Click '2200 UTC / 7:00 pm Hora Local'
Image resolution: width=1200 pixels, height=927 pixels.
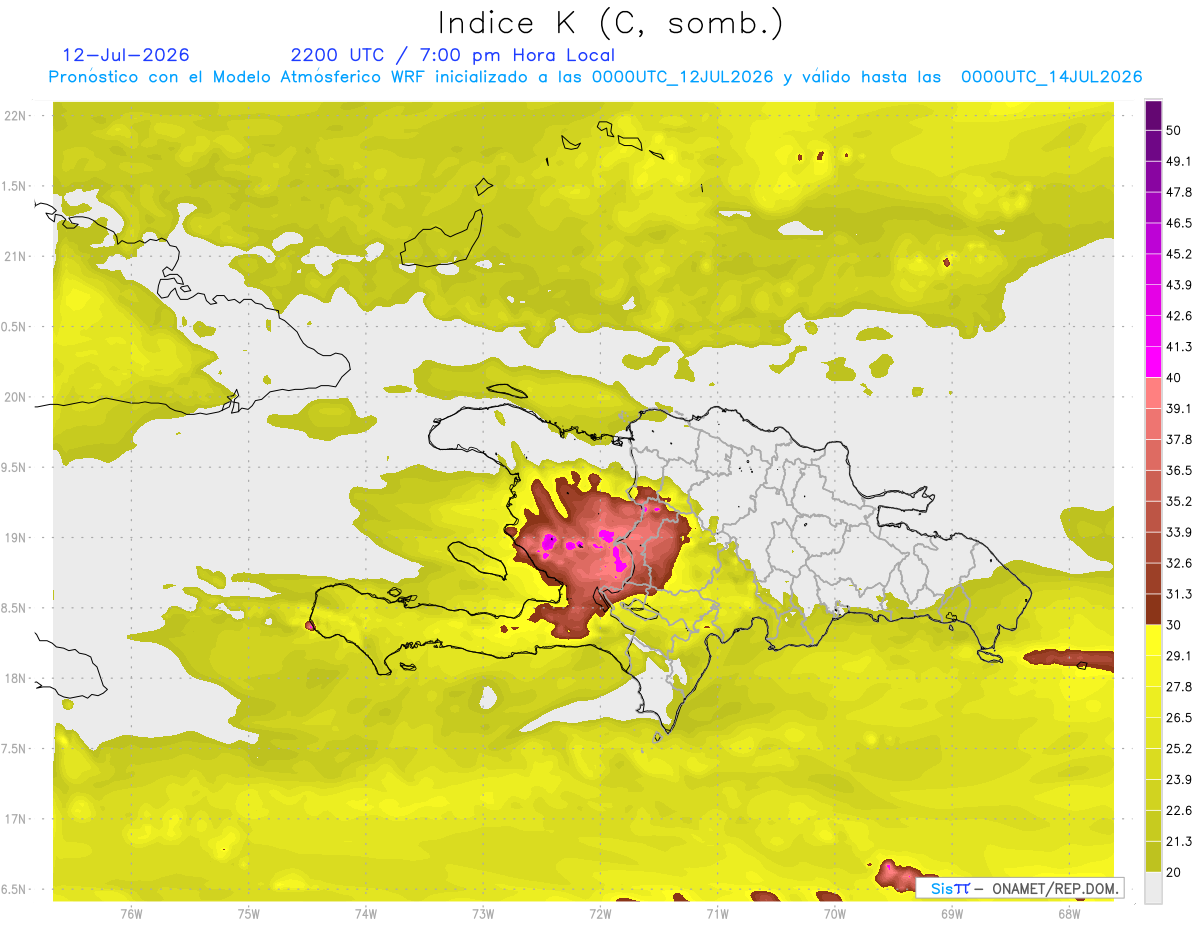[453, 55]
